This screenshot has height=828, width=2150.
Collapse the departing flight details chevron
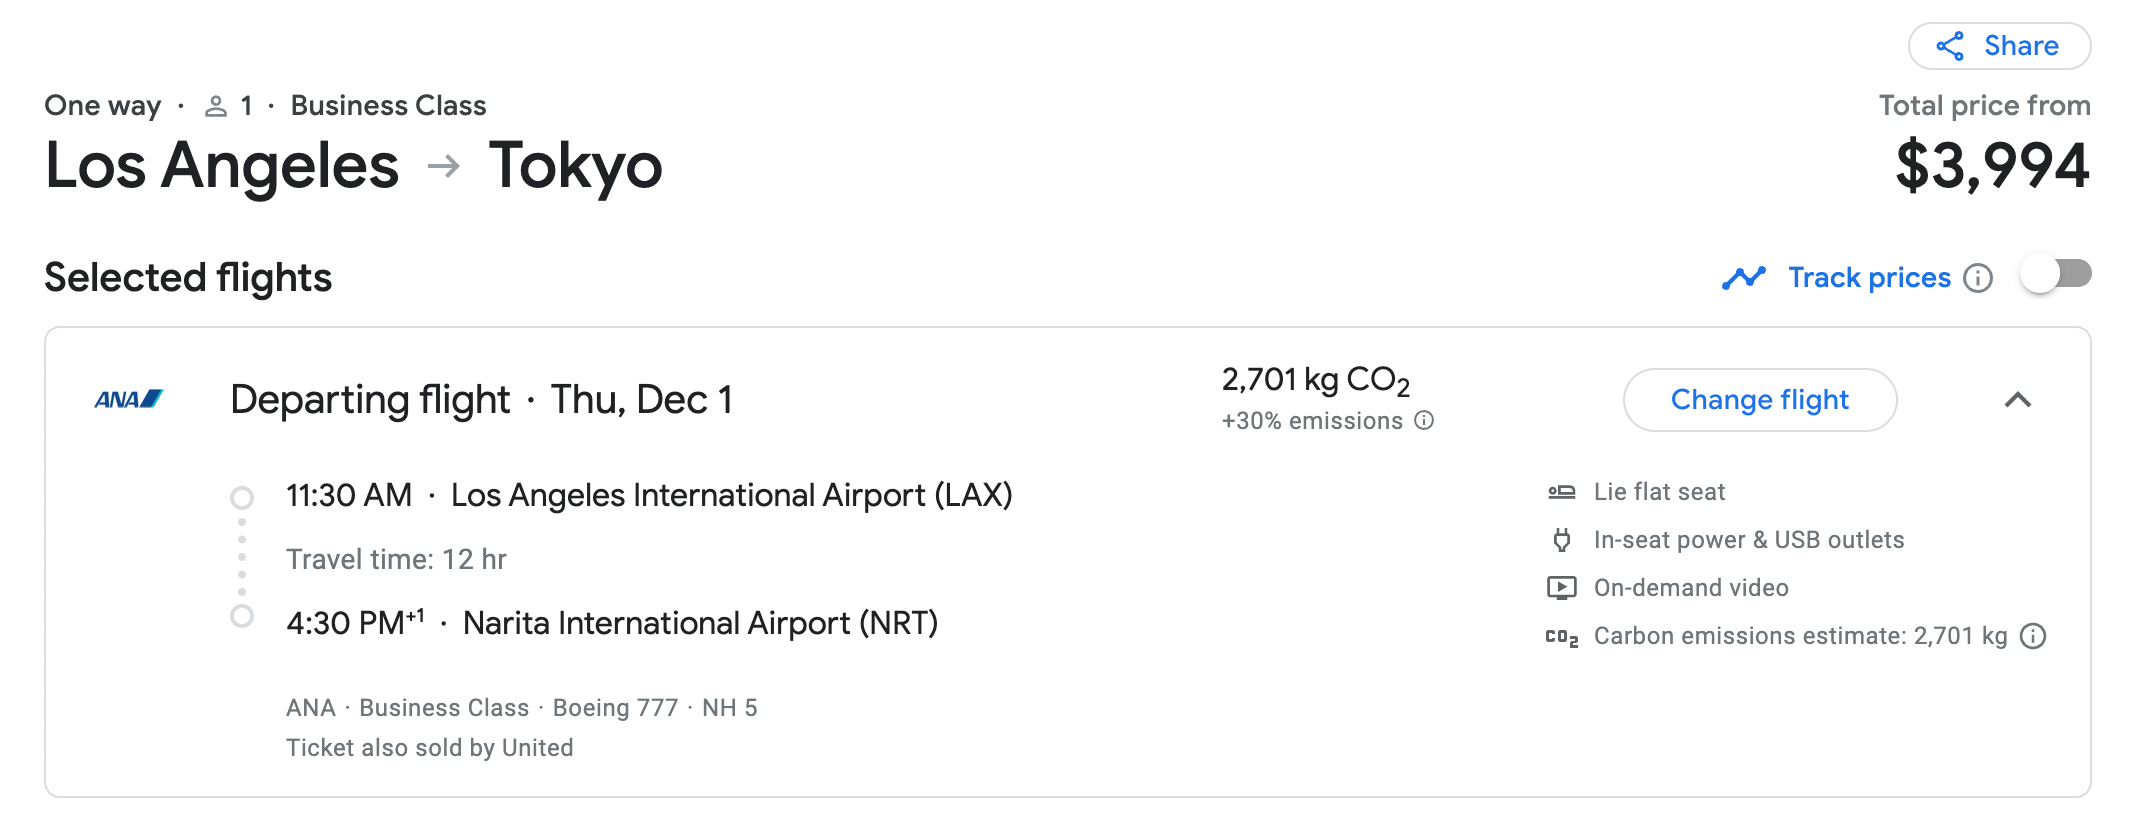2018,400
